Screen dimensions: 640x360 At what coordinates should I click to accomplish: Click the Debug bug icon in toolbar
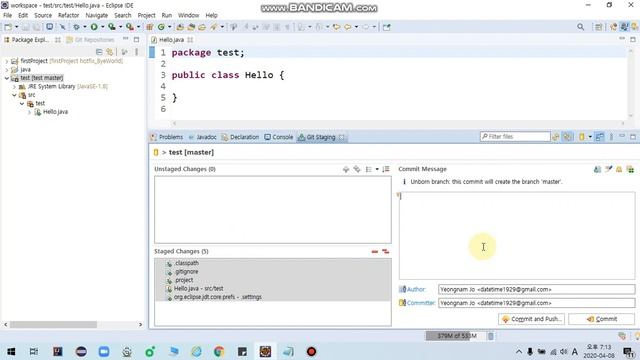[76, 27]
